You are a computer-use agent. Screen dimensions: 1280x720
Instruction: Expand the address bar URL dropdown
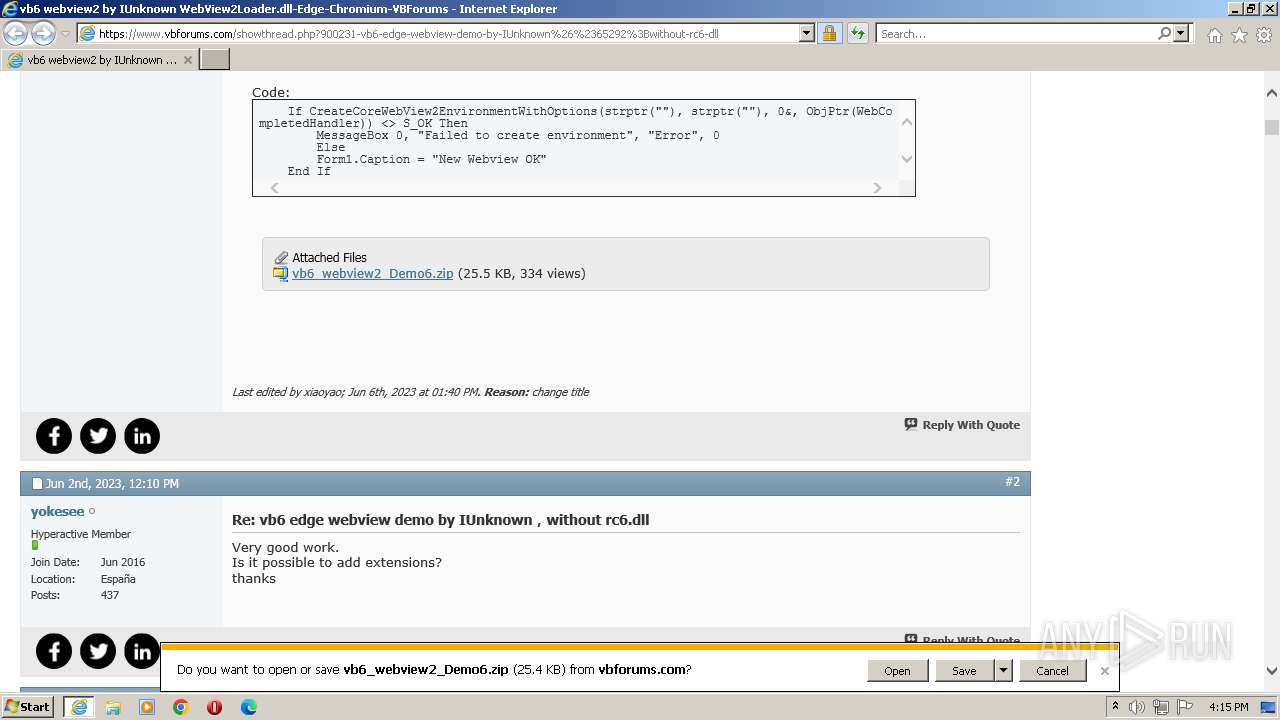806,33
